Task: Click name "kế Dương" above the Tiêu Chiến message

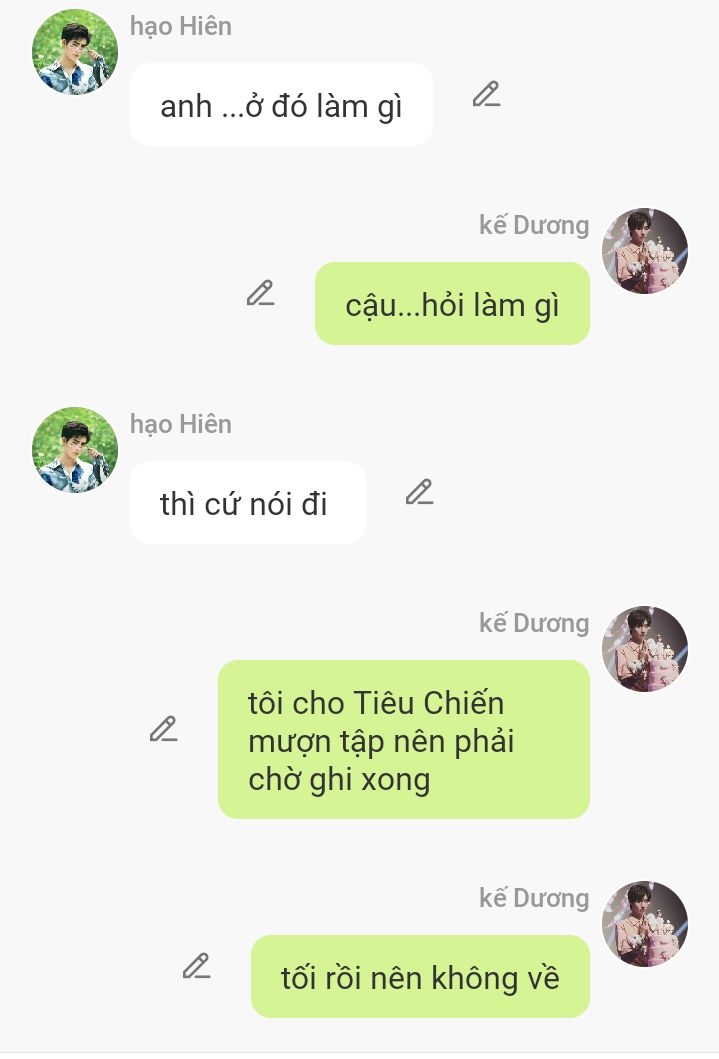Action: click(x=534, y=623)
